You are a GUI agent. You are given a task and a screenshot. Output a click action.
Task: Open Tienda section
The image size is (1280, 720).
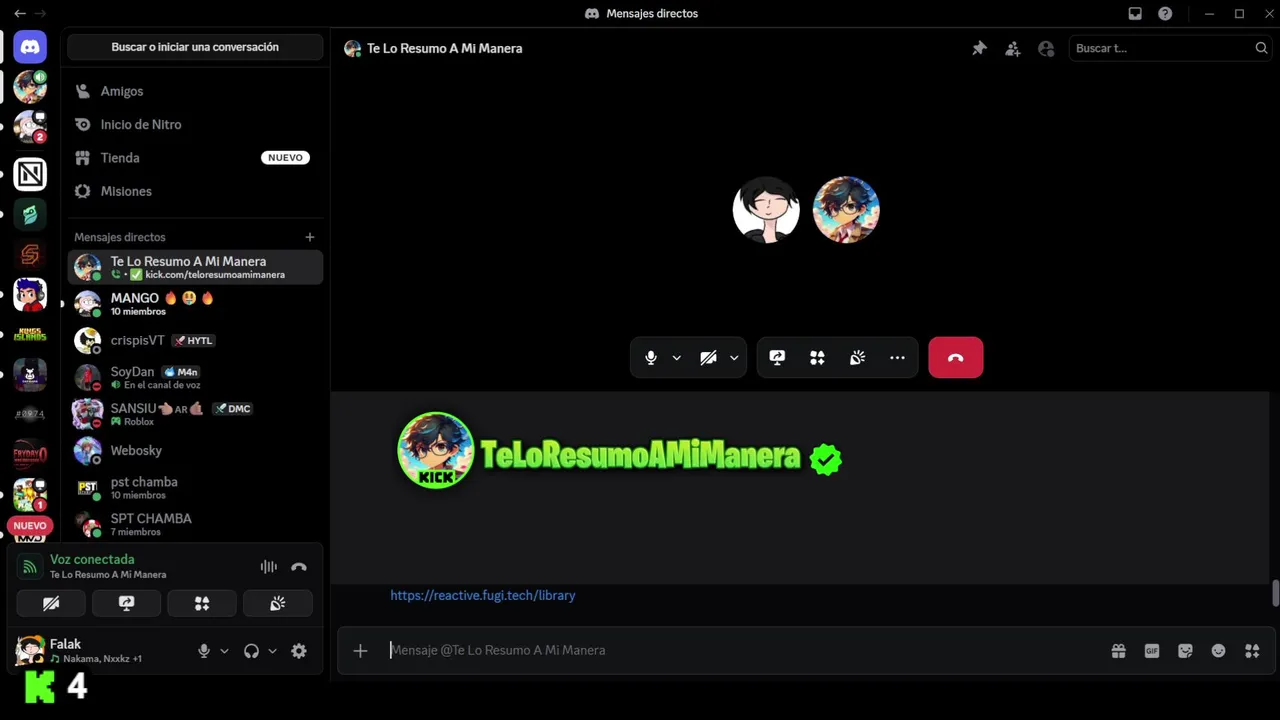tap(195, 158)
